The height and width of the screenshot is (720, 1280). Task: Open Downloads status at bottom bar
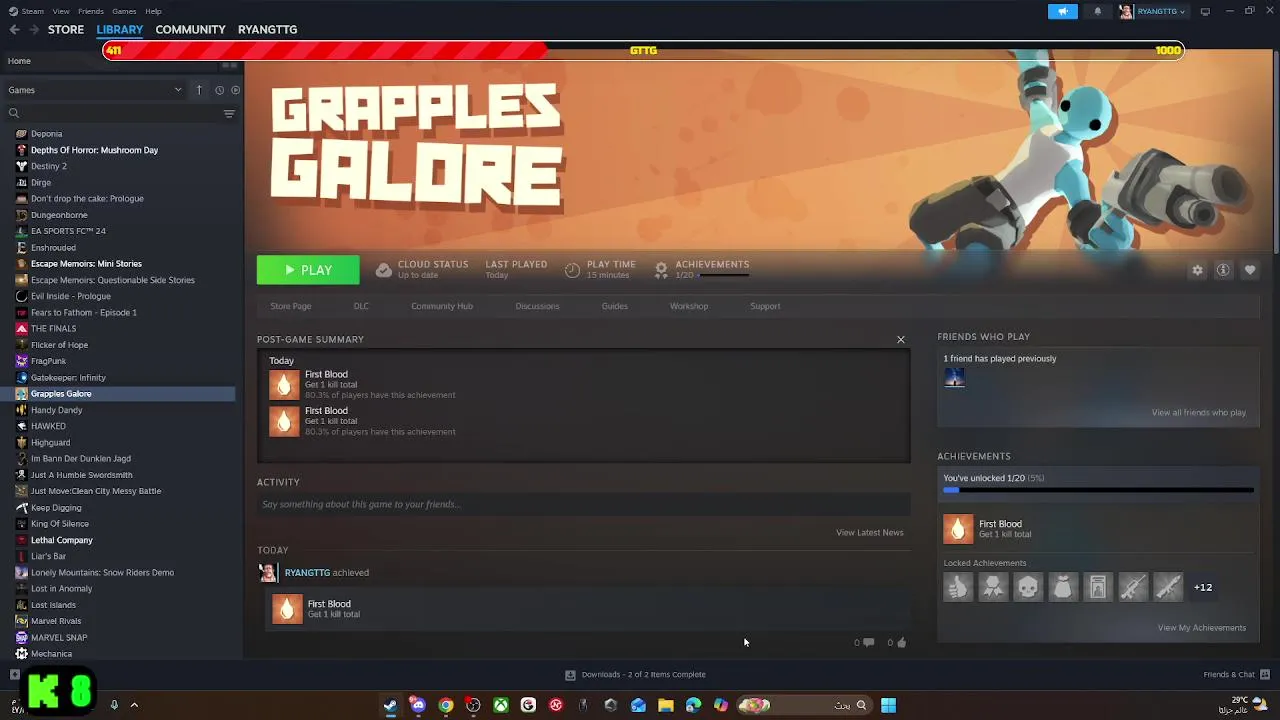(x=635, y=674)
